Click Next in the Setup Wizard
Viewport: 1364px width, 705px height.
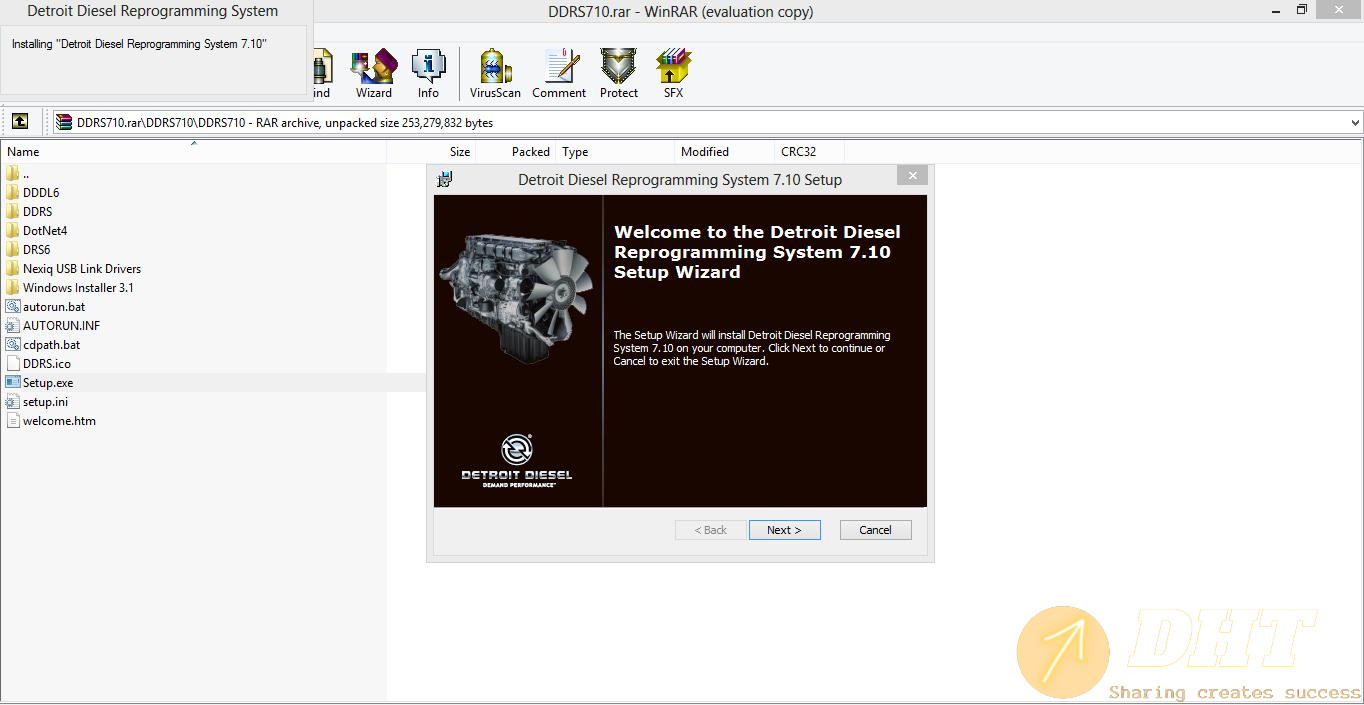pos(784,530)
